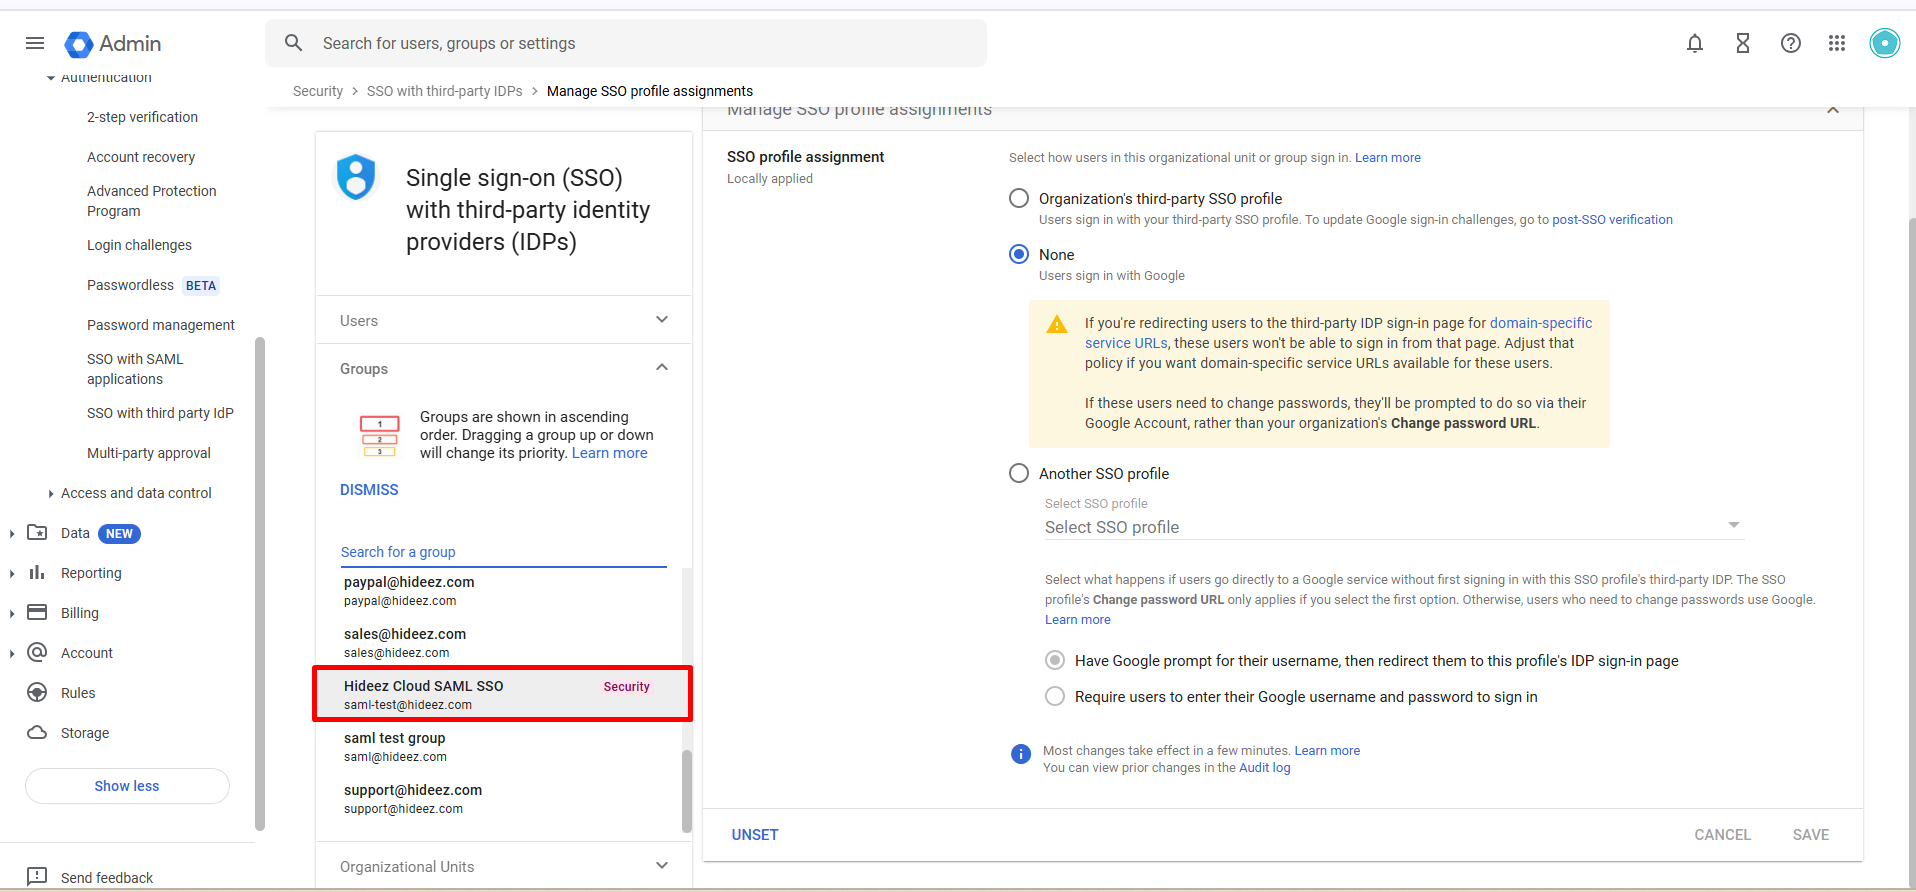Choose the Another SSO profile option
The image size is (1916, 892).
(x=1019, y=473)
